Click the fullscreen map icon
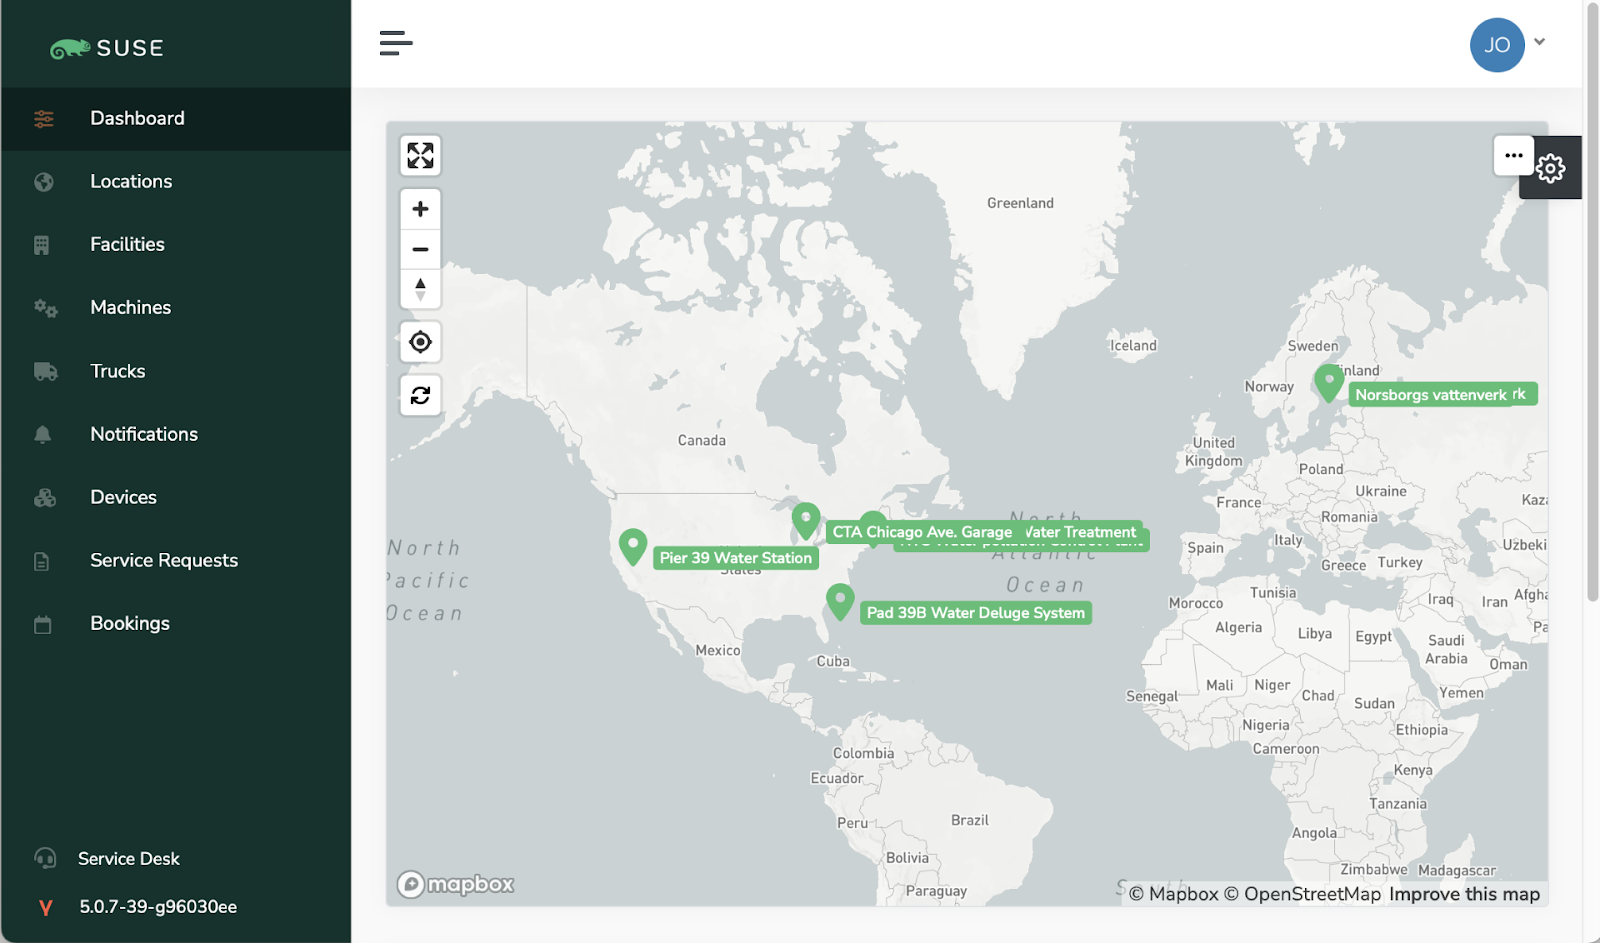This screenshot has height=943, width=1600. coord(420,156)
